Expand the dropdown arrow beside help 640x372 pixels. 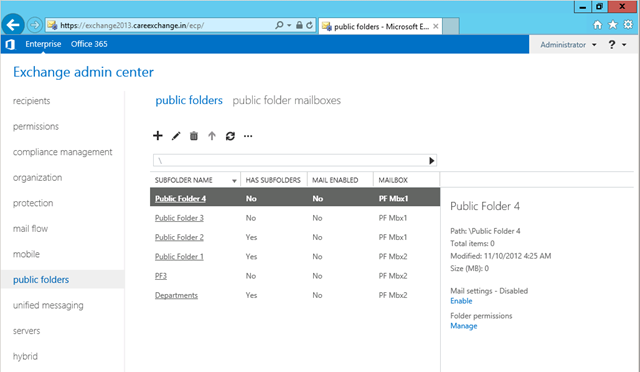click(624, 45)
